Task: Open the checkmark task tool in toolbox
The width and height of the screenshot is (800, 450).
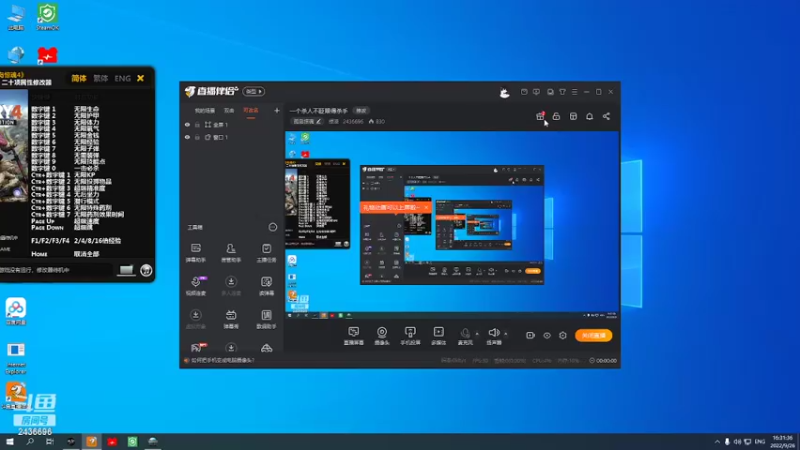Action: tap(266, 253)
